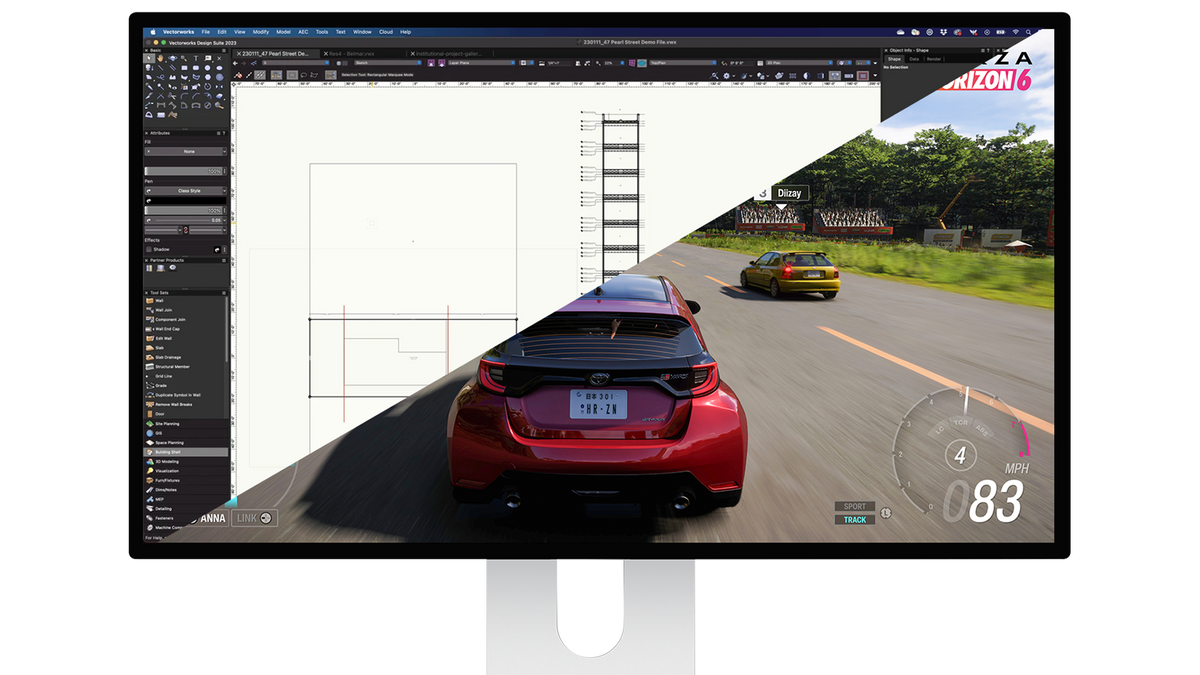This screenshot has width=1200, height=675.
Task: Open the Visualization tool set
Action: [185, 470]
